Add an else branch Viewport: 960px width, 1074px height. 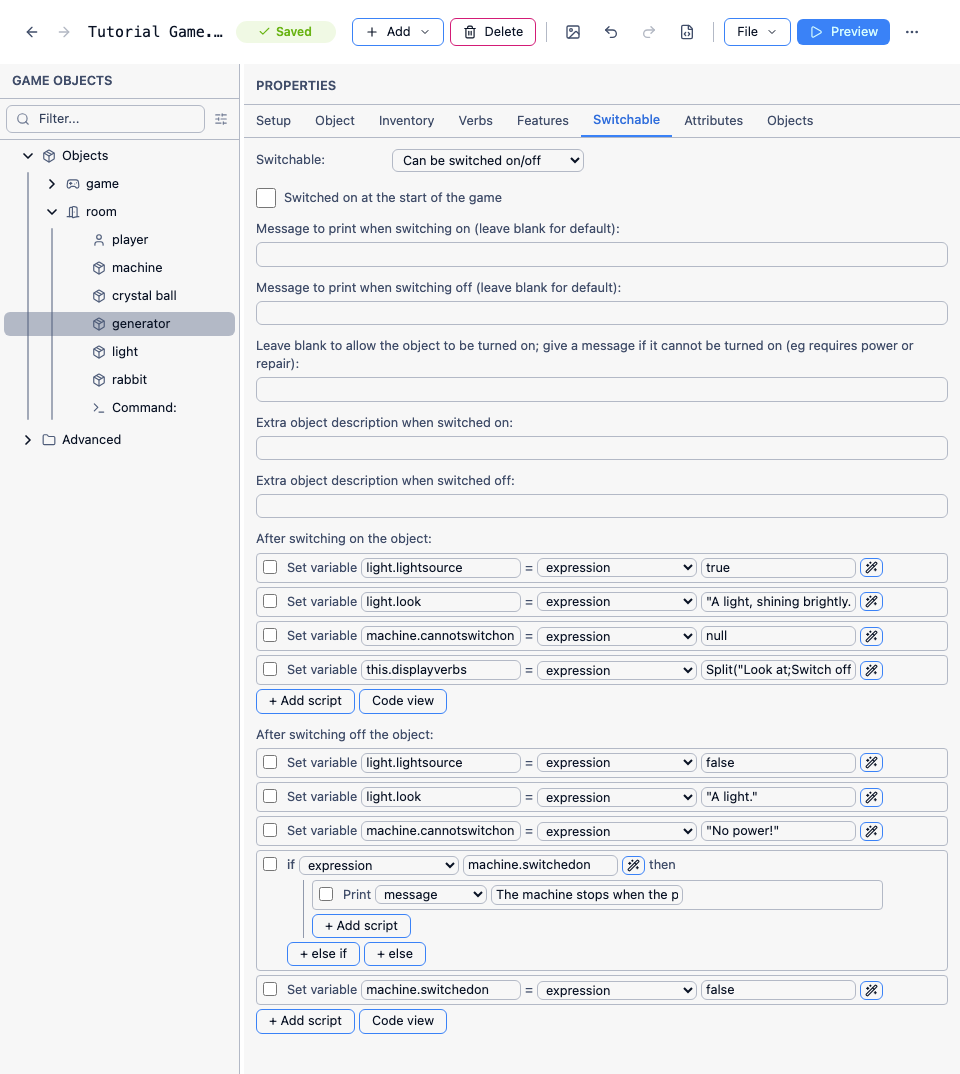click(395, 954)
